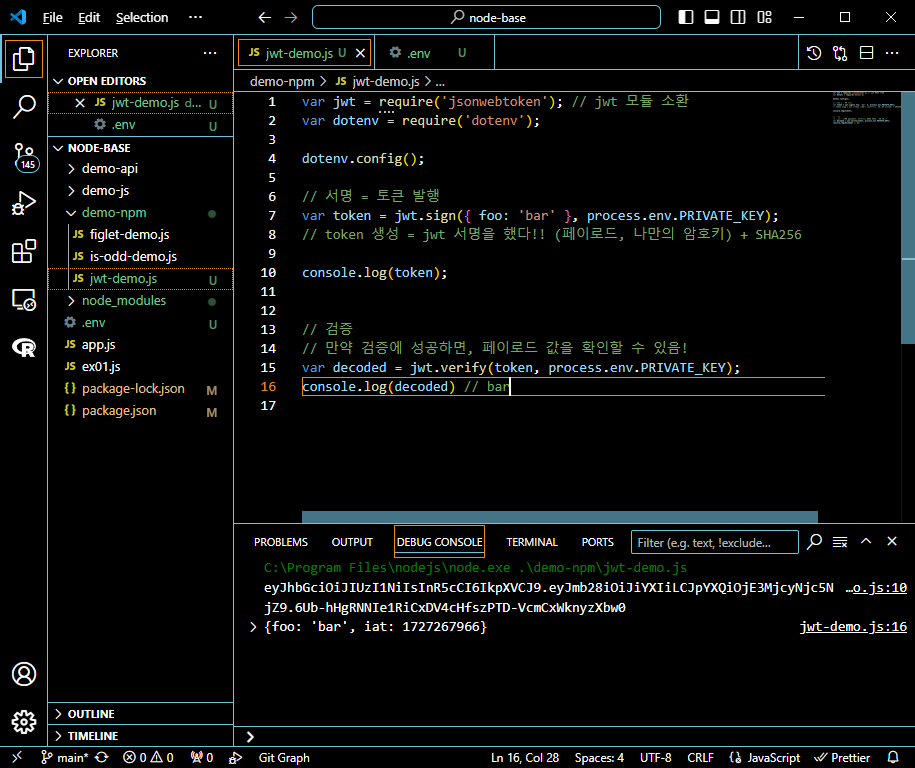Toggle the Secondary Side Bar visibility
Image resolution: width=915 pixels, height=768 pixels.
click(x=738, y=18)
